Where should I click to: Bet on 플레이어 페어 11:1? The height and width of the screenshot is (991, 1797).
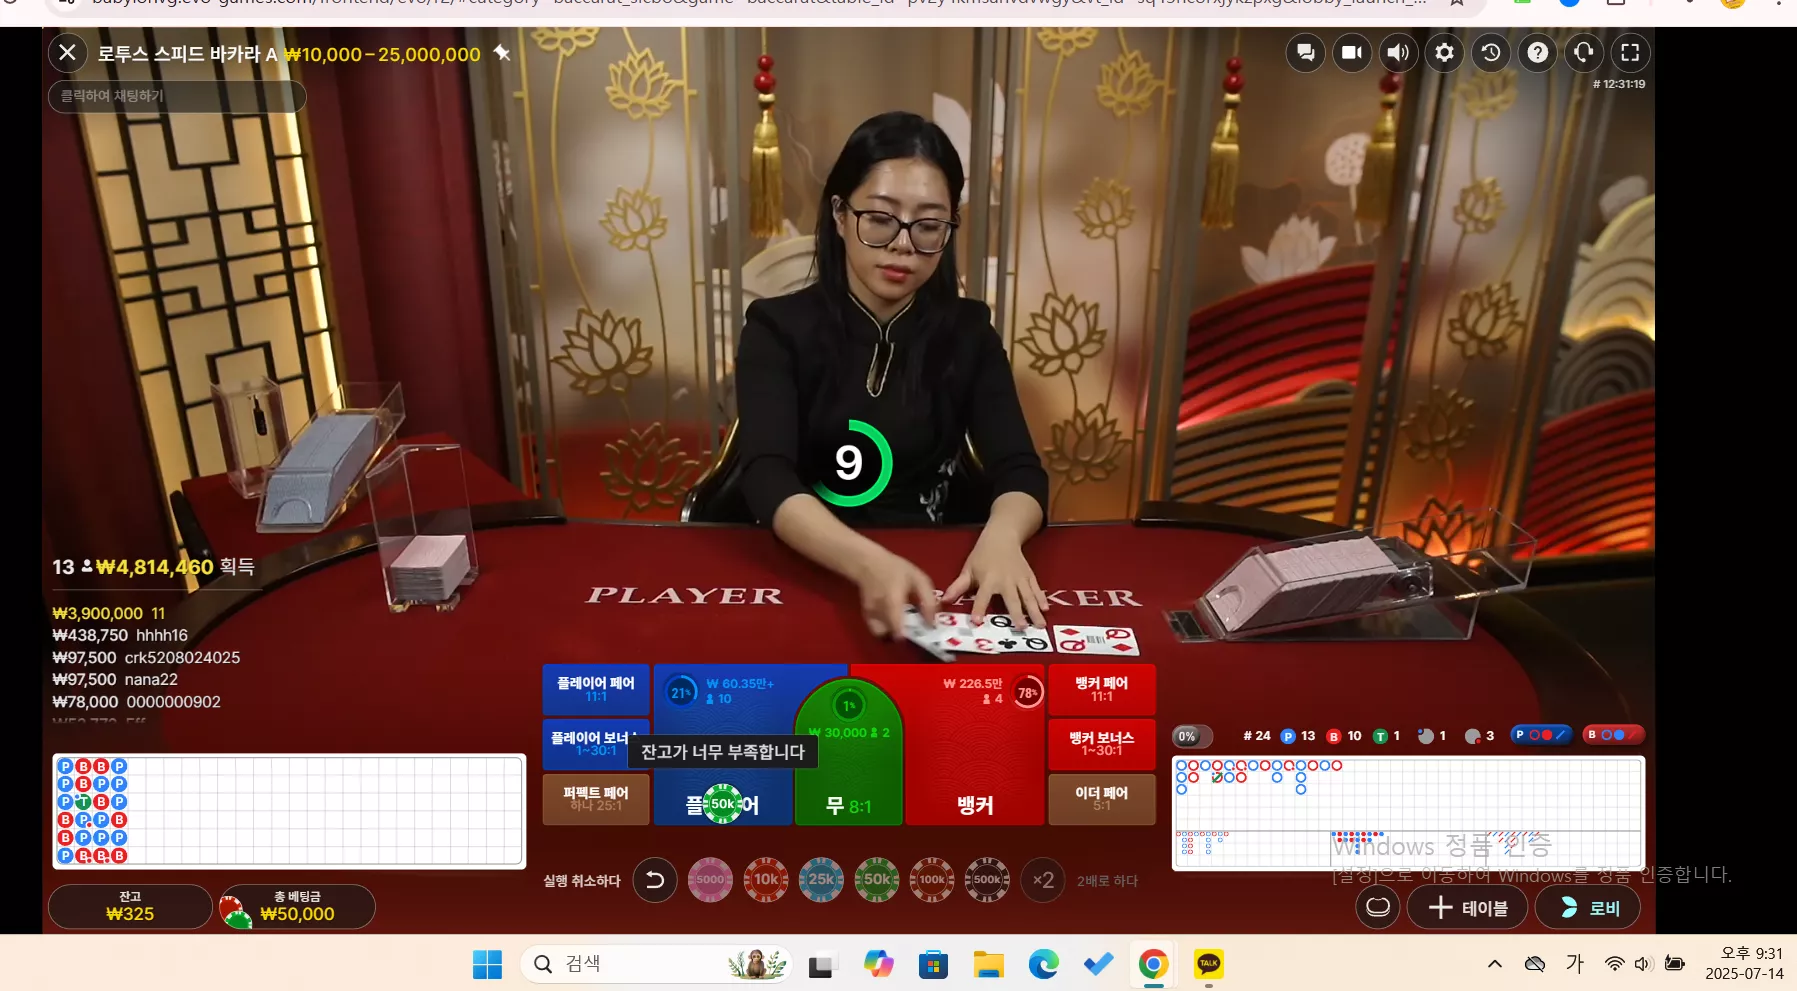click(x=596, y=689)
